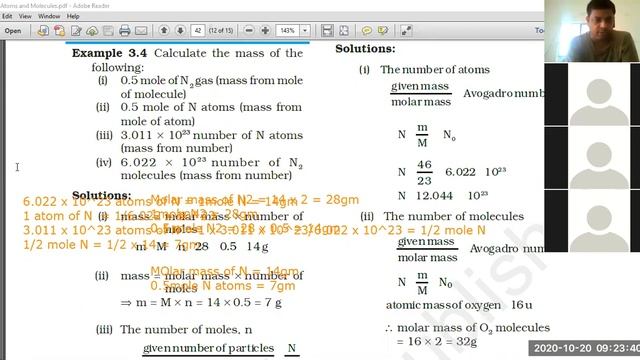Screen dimensions: 640x360
Task: Click the right column 'Solutions:' heading
Action: (x=365, y=49)
